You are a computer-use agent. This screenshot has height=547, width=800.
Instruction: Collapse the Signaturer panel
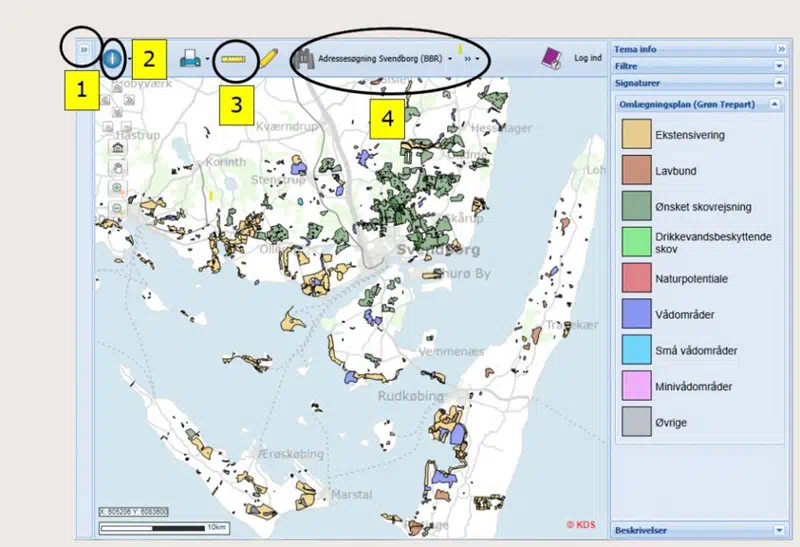click(781, 83)
